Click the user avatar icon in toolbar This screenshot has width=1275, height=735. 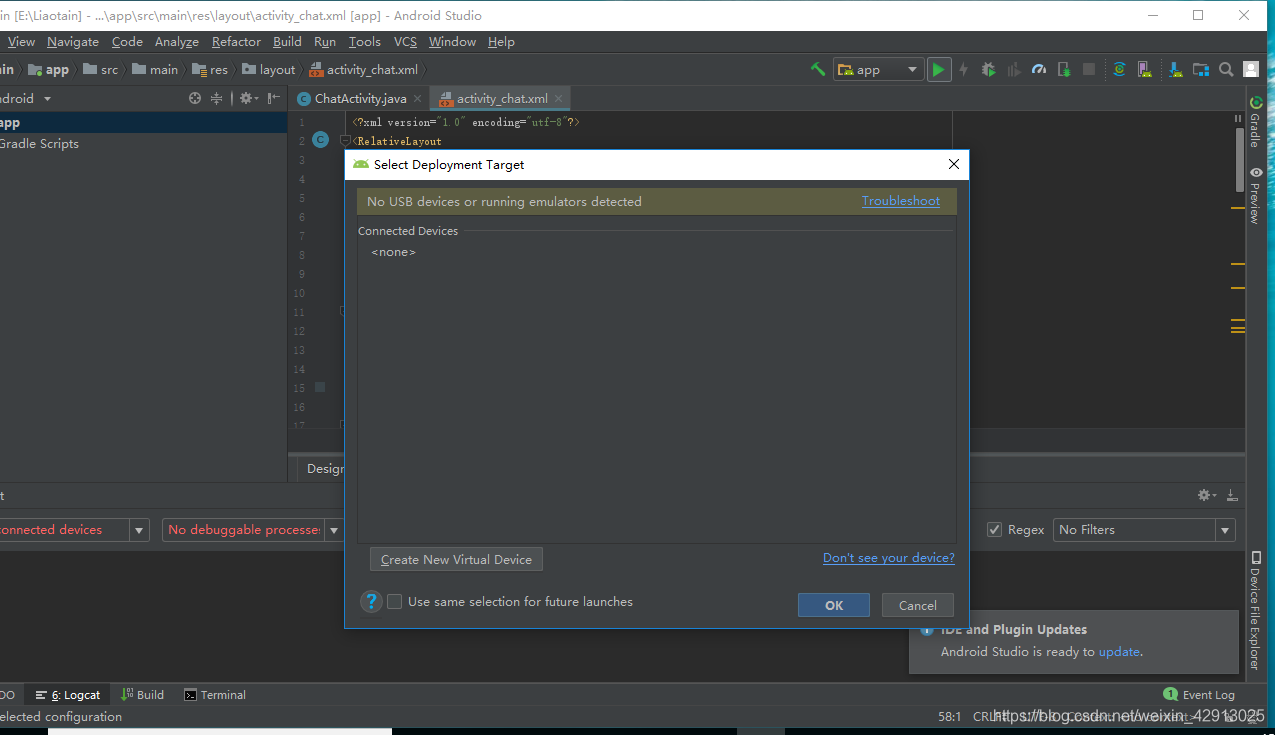(1251, 69)
